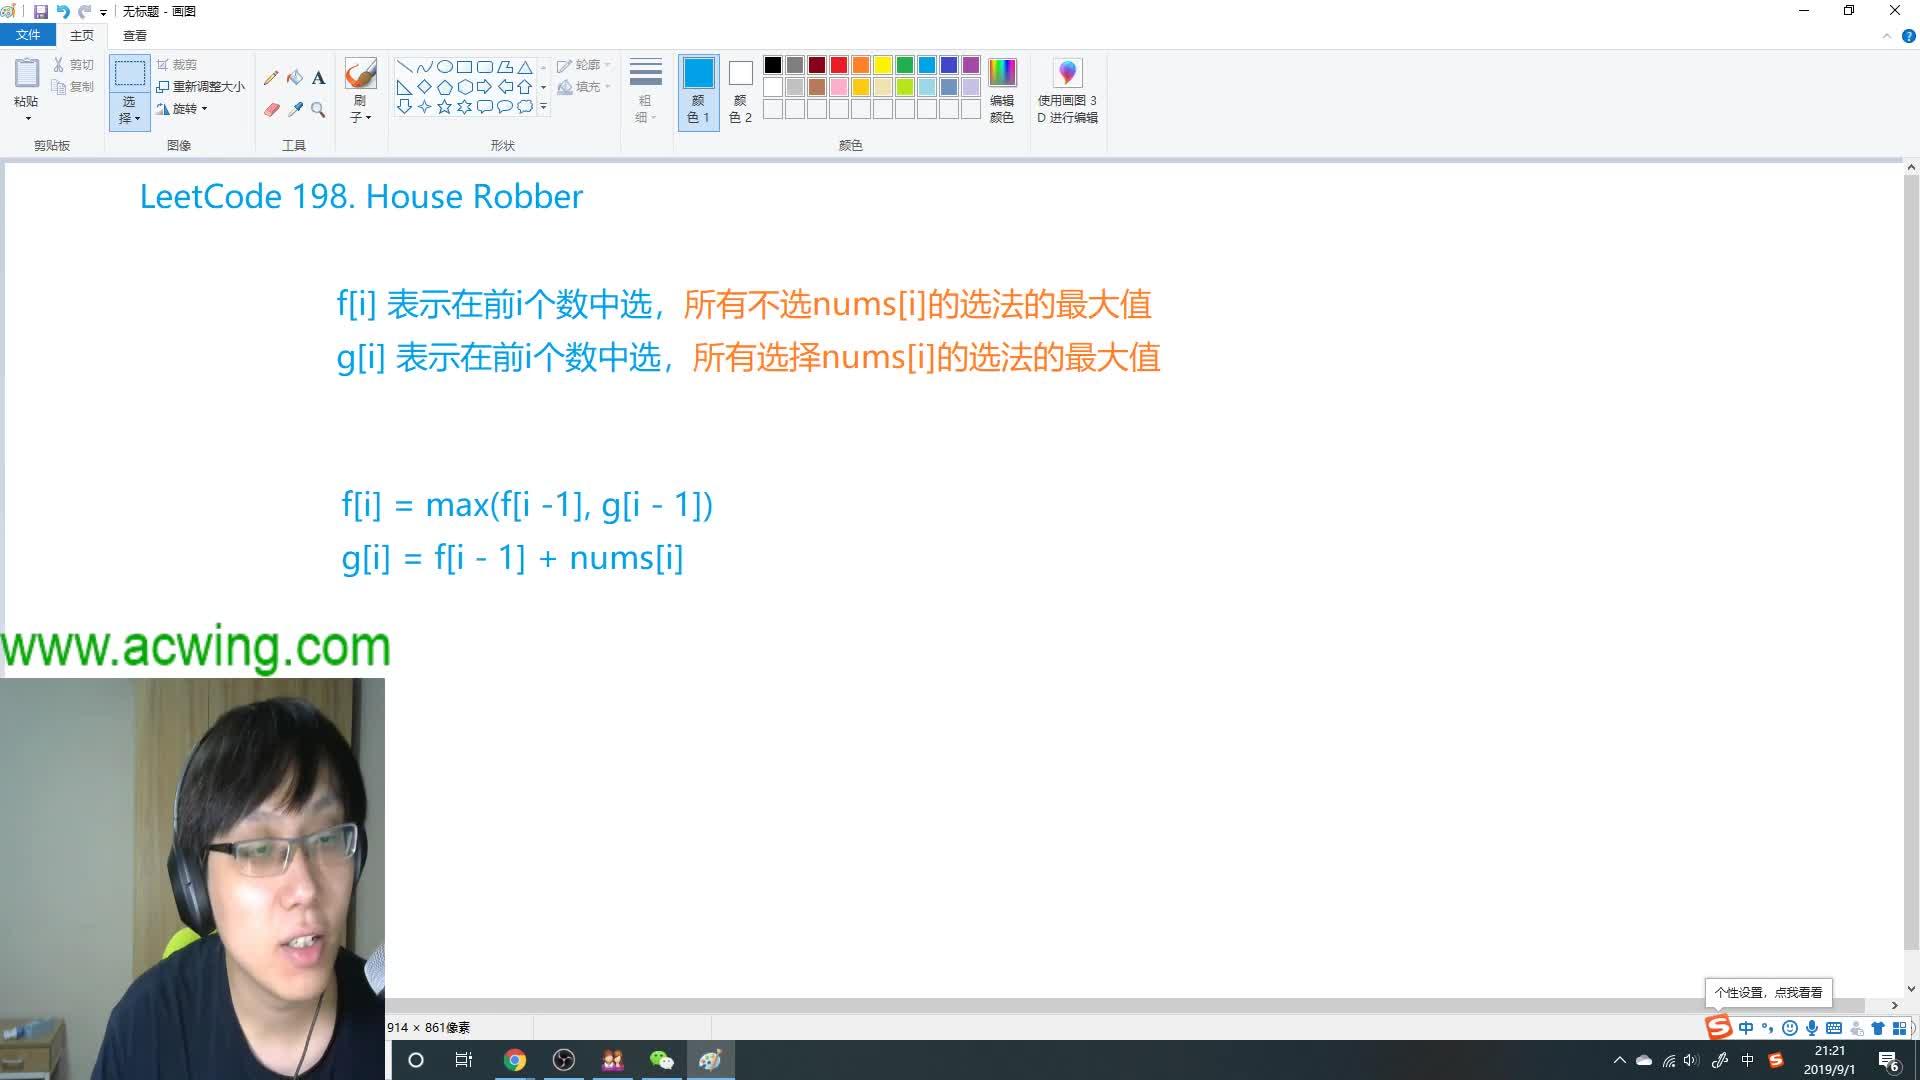The image size is (1920, 1080).
Task: Open Paint 3D editing (使用画图3D进行编辑)
Action: coord(1067,90)
